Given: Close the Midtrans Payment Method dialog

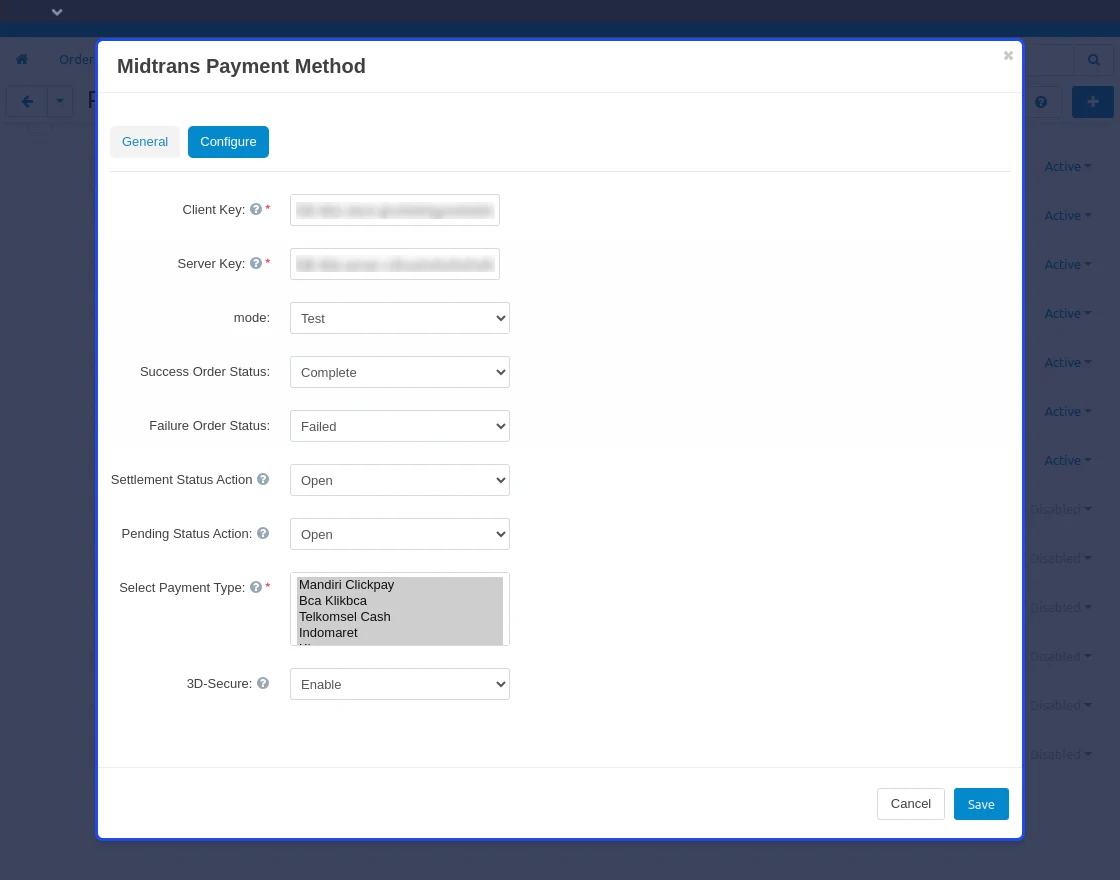Looking at the screenshot, I should [1008, 56].
